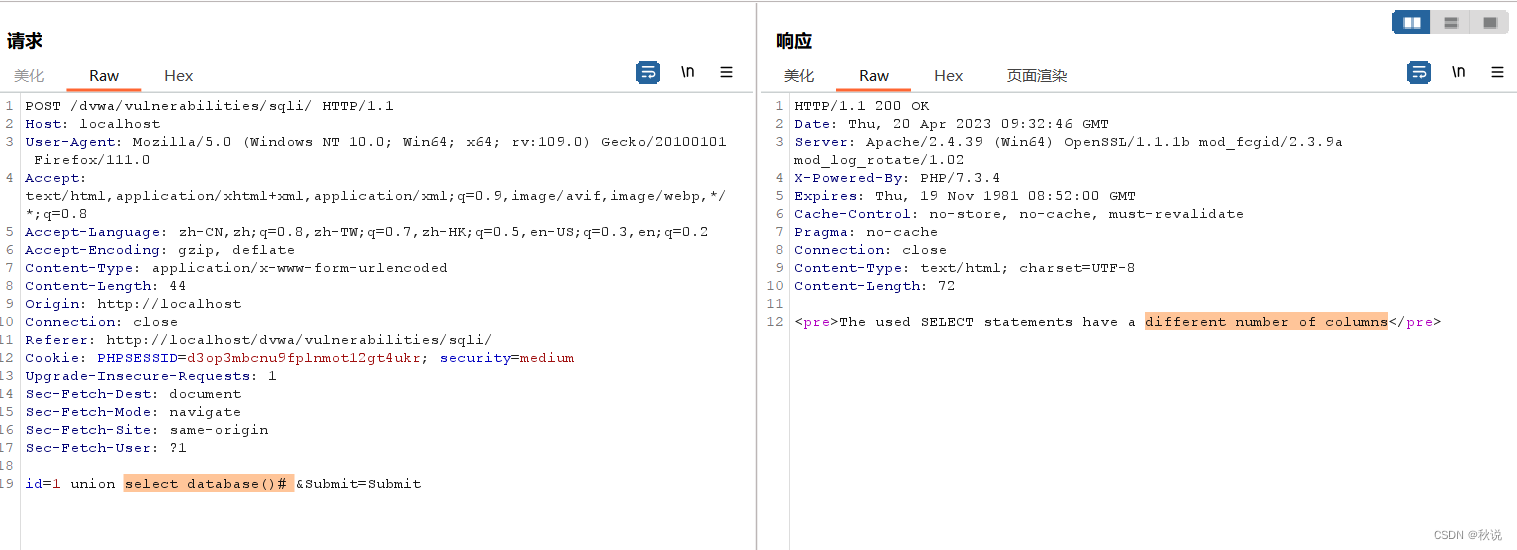The height and width of the screenshot is (550, 1517).
Task: Click the Host: localhost header line
Action: click(x=93, y=124)
